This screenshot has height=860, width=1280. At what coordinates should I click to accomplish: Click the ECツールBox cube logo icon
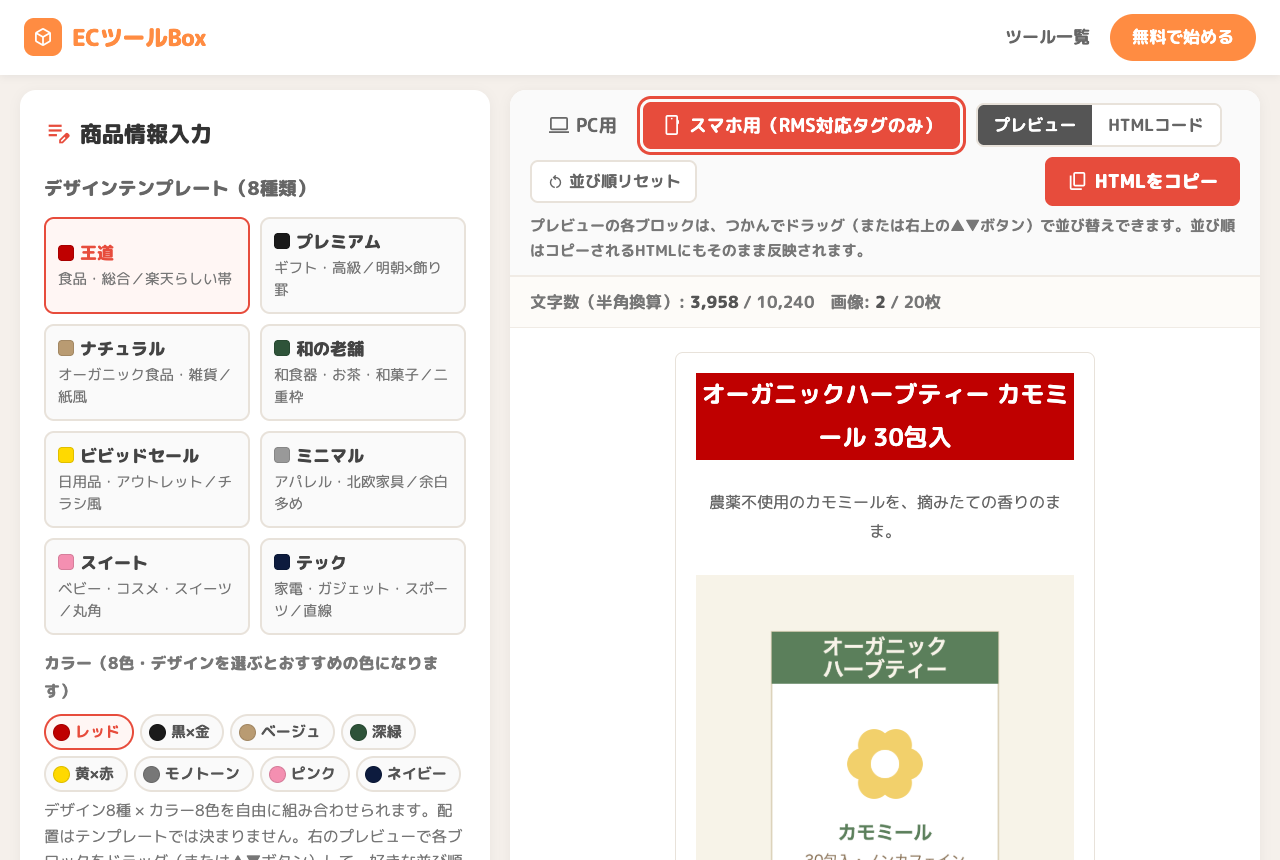click(43, 37)
